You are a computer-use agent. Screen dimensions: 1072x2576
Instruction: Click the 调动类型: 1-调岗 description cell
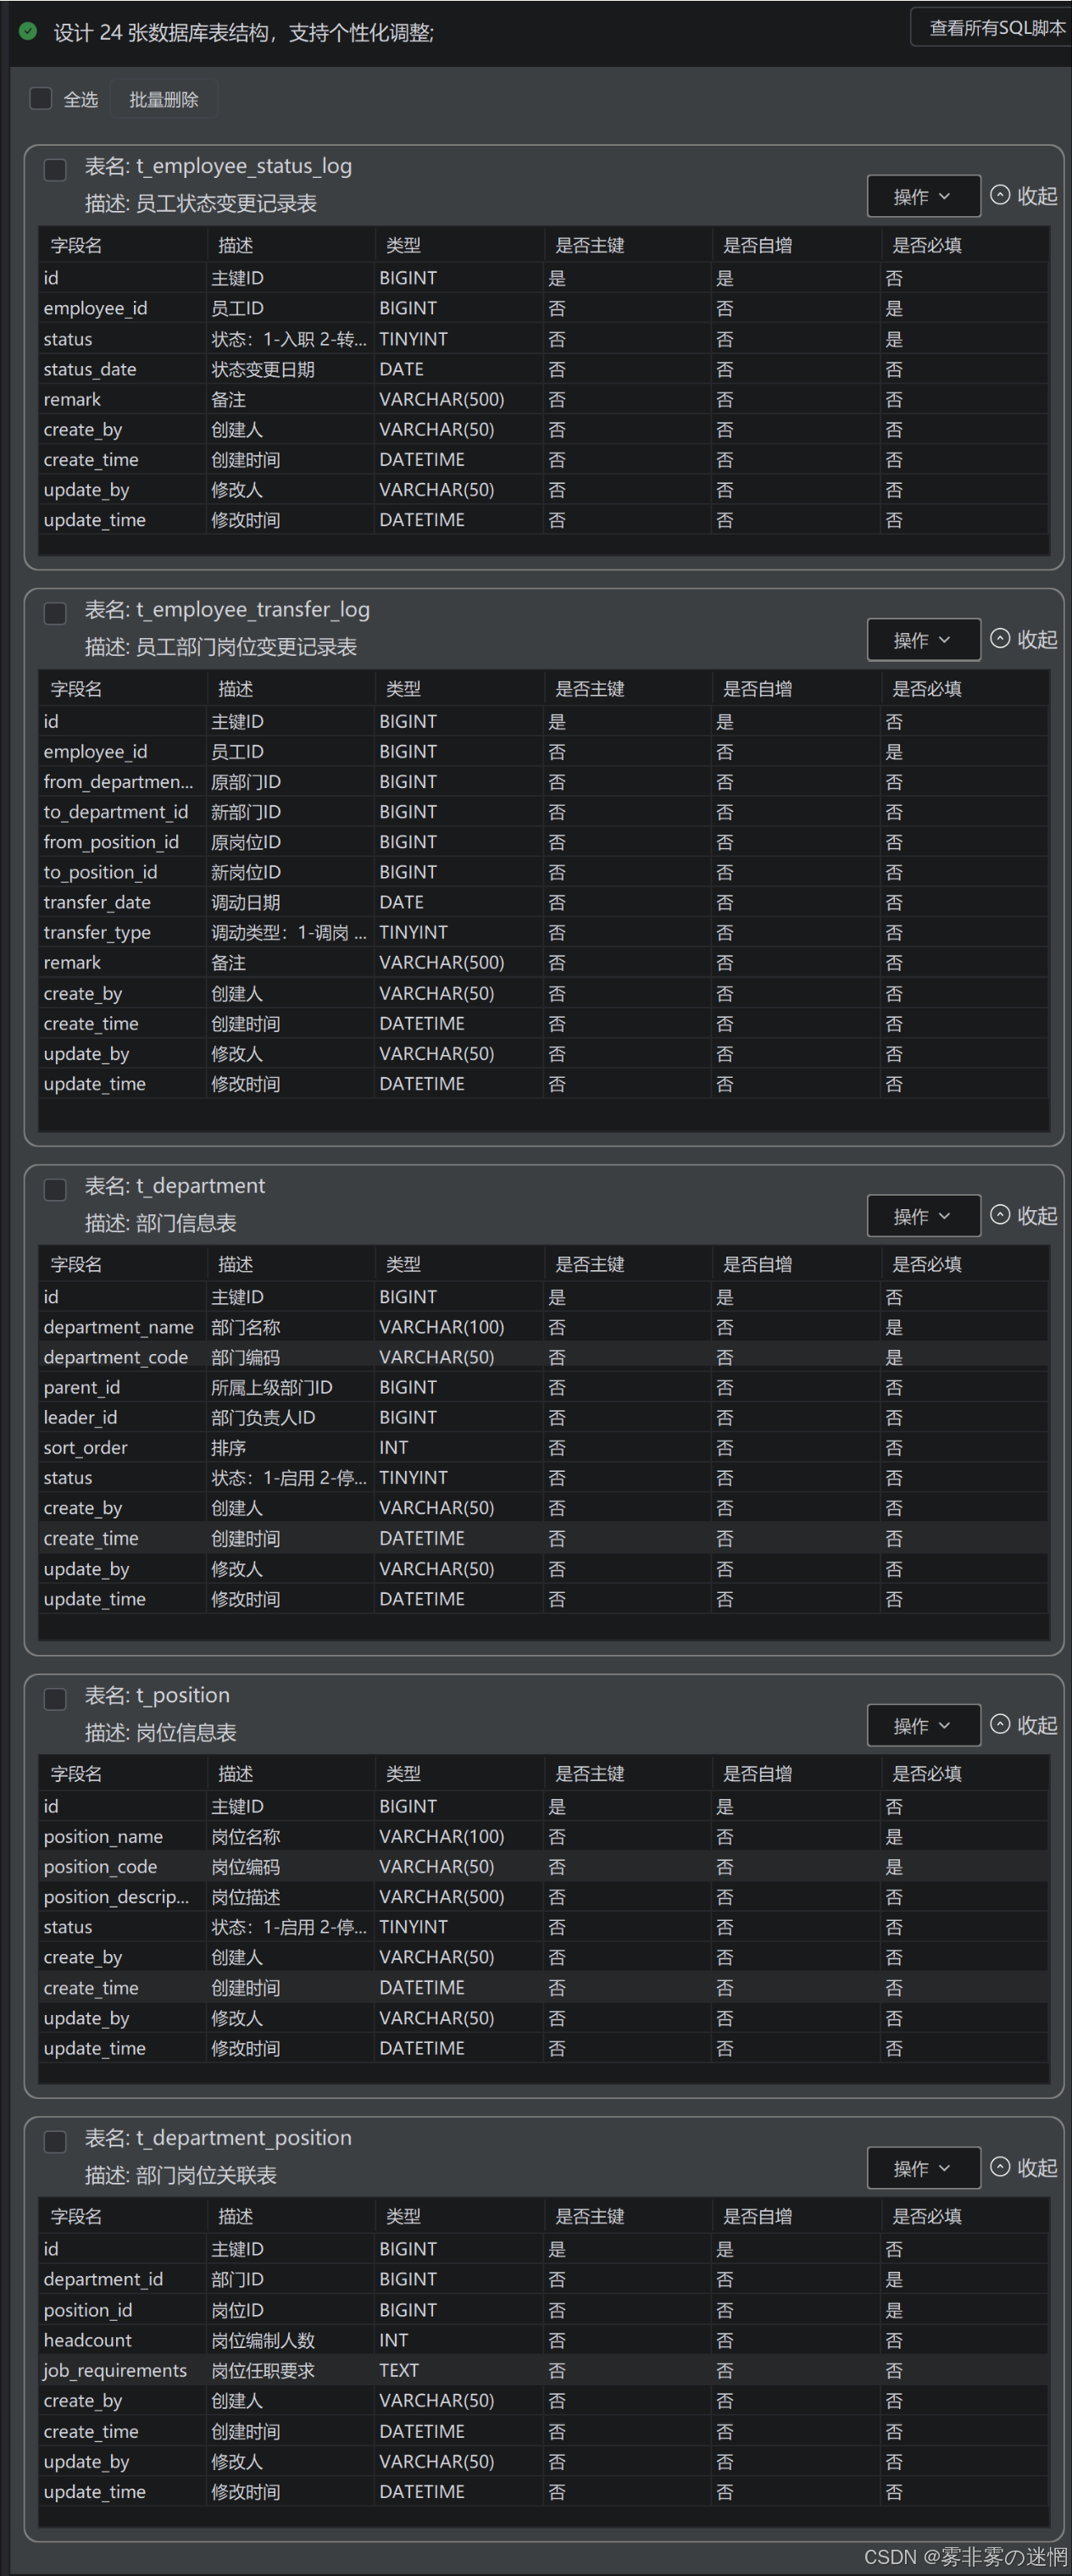click(x=289, y=932)
